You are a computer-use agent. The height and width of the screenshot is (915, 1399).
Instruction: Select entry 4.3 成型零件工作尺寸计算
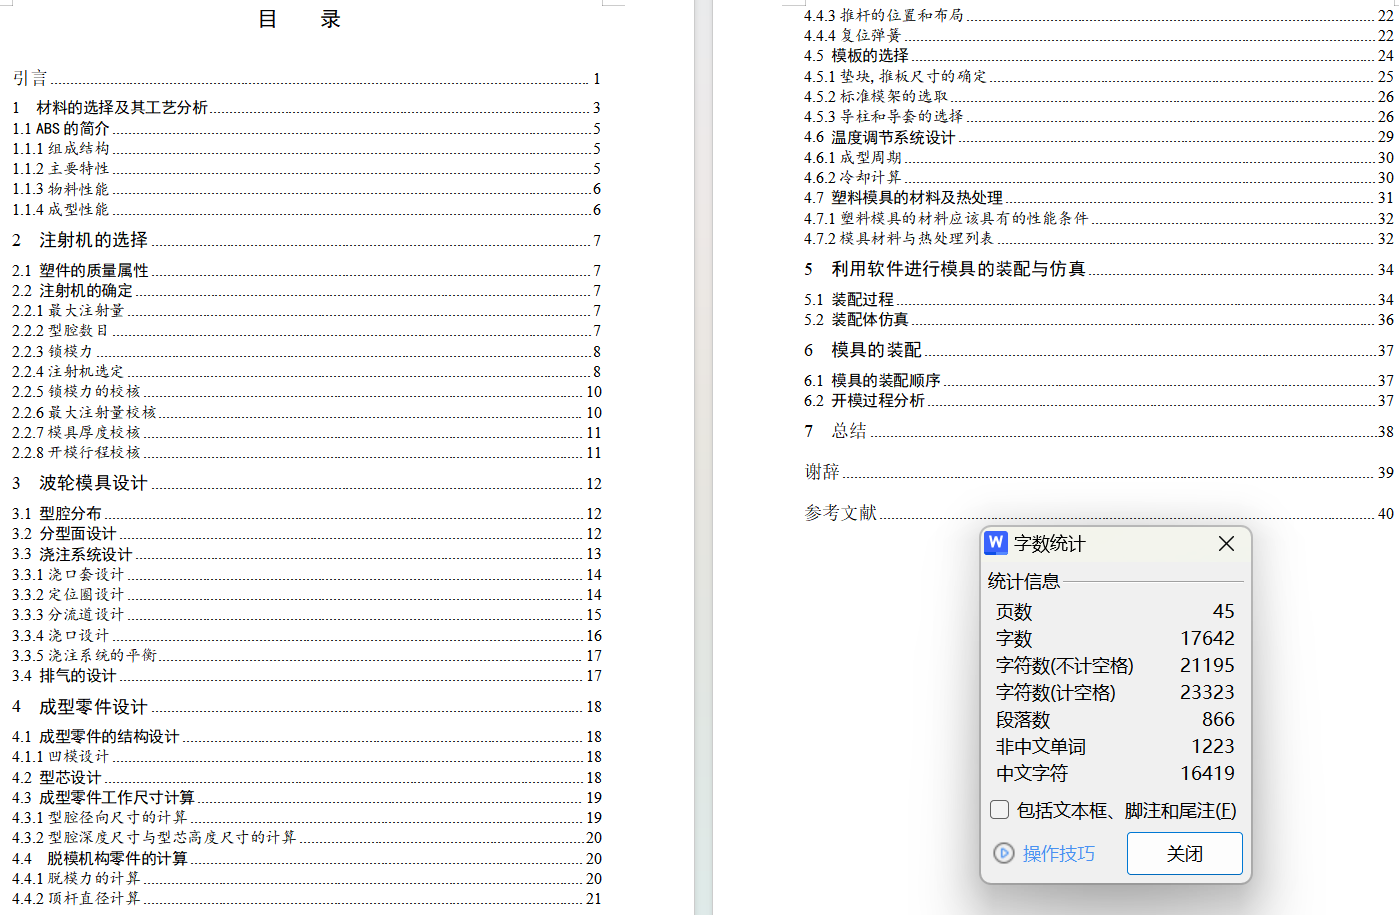[x=306, y=797]
